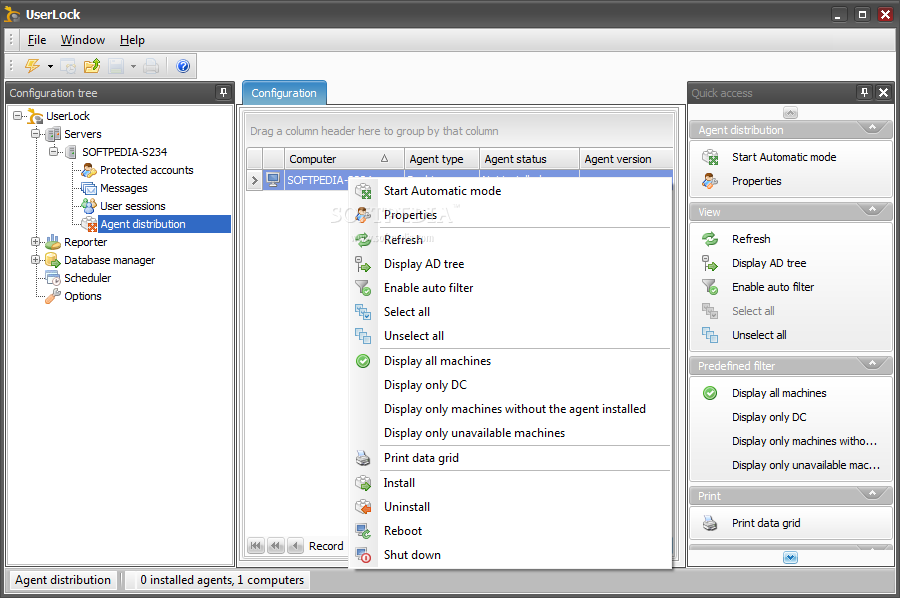Choose Display AD tree in context menu
Screen dimensions: 900x598
click(x=510, y=263)
